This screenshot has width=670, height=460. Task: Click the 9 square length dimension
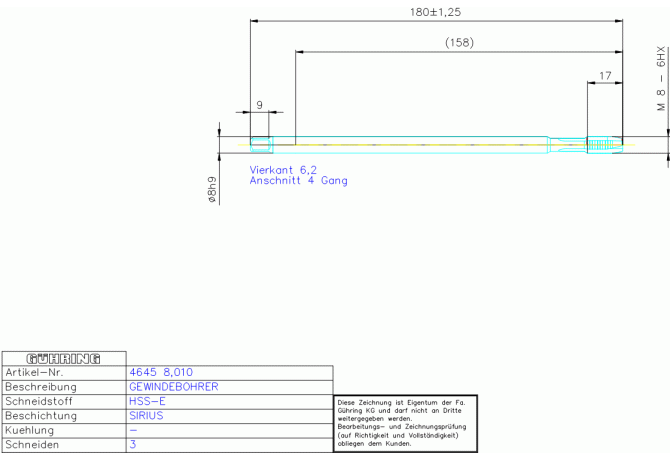click(x=260, y=104)
